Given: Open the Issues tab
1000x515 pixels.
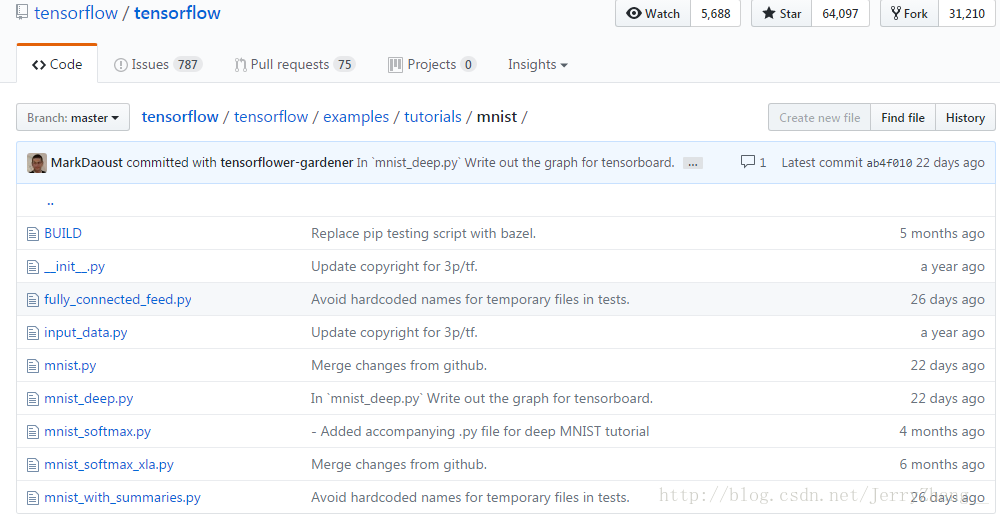Looking at the screenshot, I should [158, 64].
